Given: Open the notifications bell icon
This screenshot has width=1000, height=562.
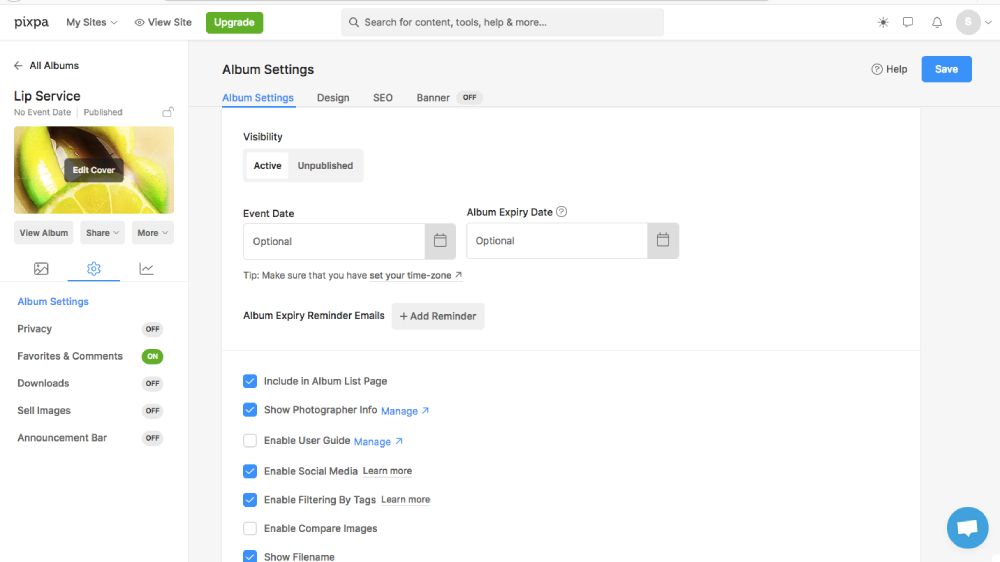Looking at the screenshot, I should [x=937, y=22].
